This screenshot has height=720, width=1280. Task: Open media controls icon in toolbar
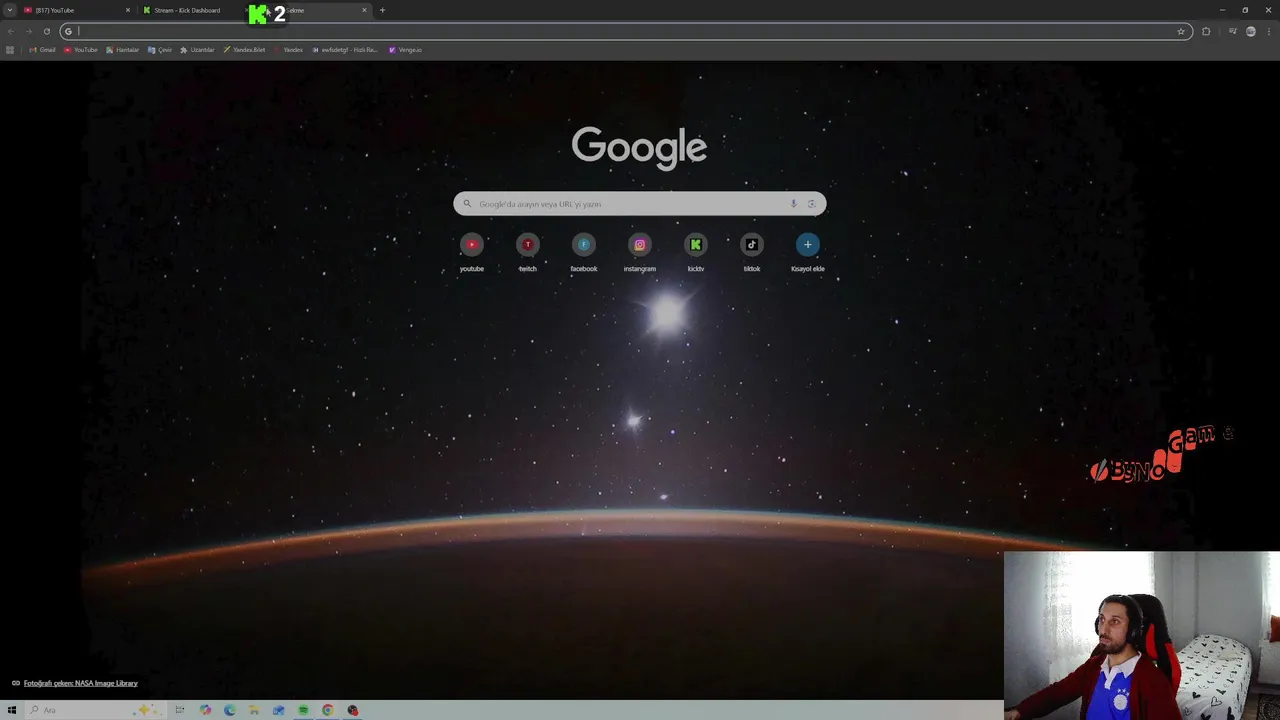1232,31
